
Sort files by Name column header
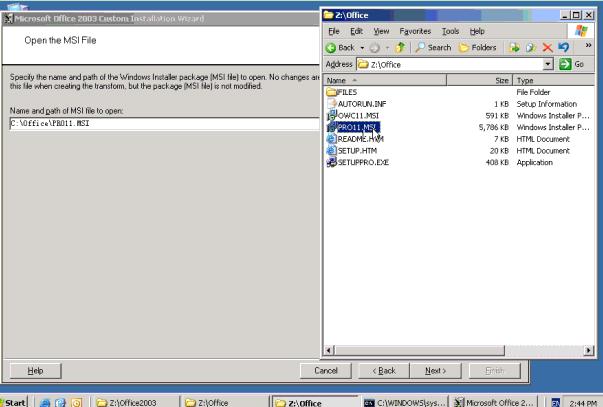[385, 80]
